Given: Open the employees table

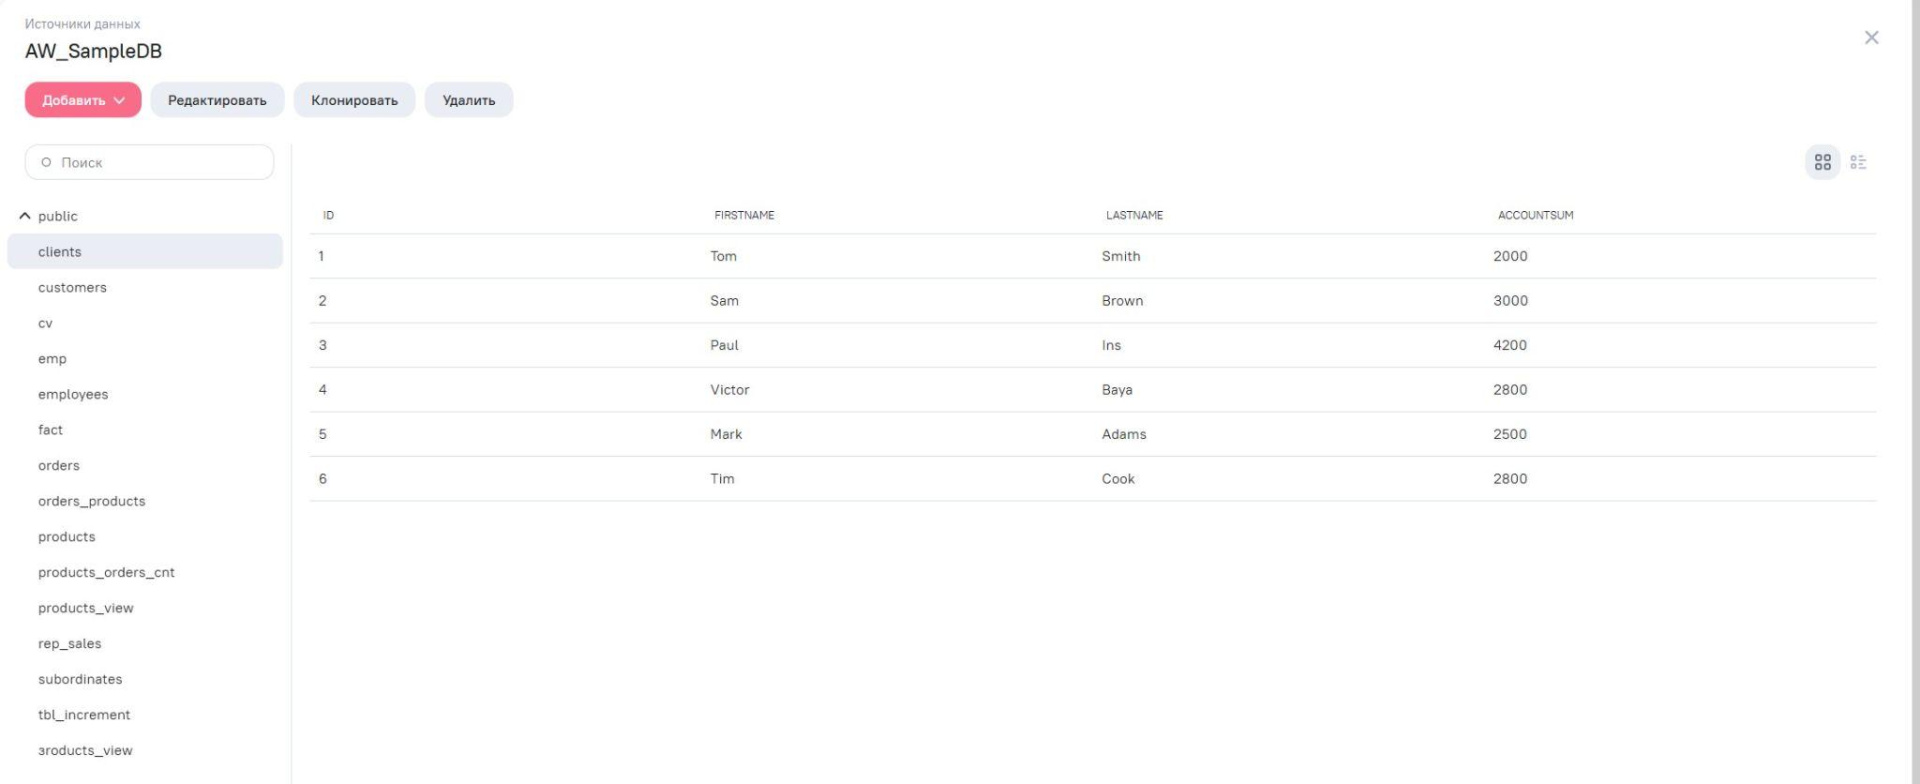Looking at the screenshot, I should 73,394.
